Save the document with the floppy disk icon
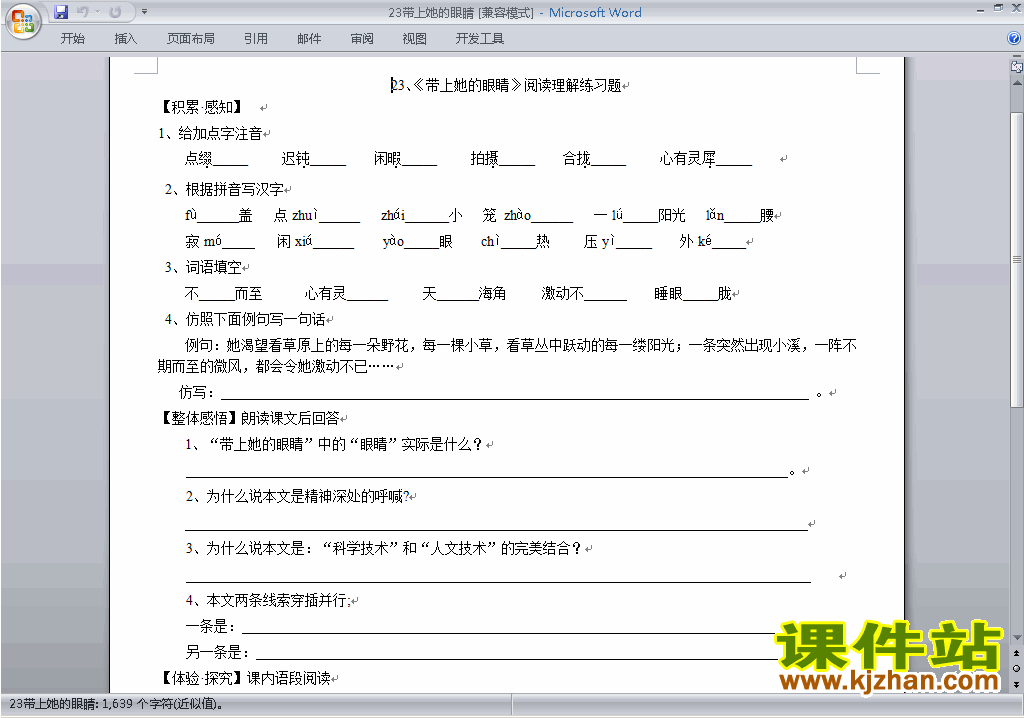This screenshot has width=1024, height=718. [61, 12]
